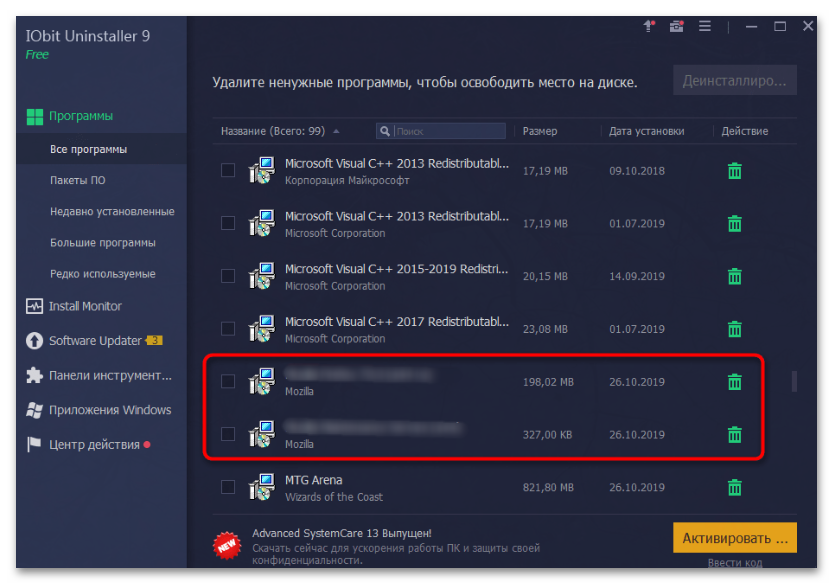The image size is (833, 584).
Task: Click the Поиск search field
Action: click(448, 131)
